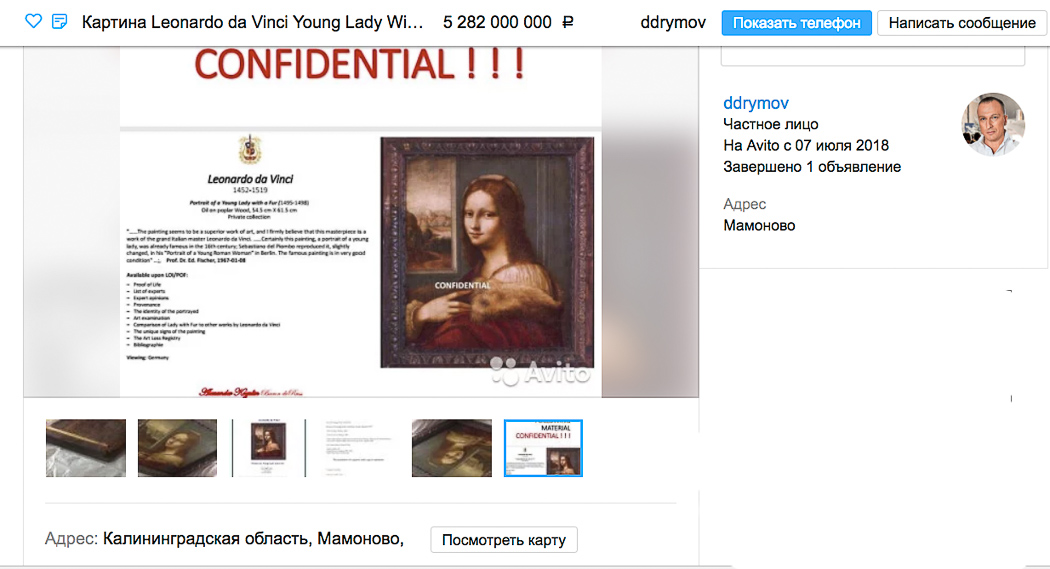This screenshot has width=1050, height=569.
Task: Select the sixth thumbnail marked CONFIDENTIAL
Action: tap(543, 448)
